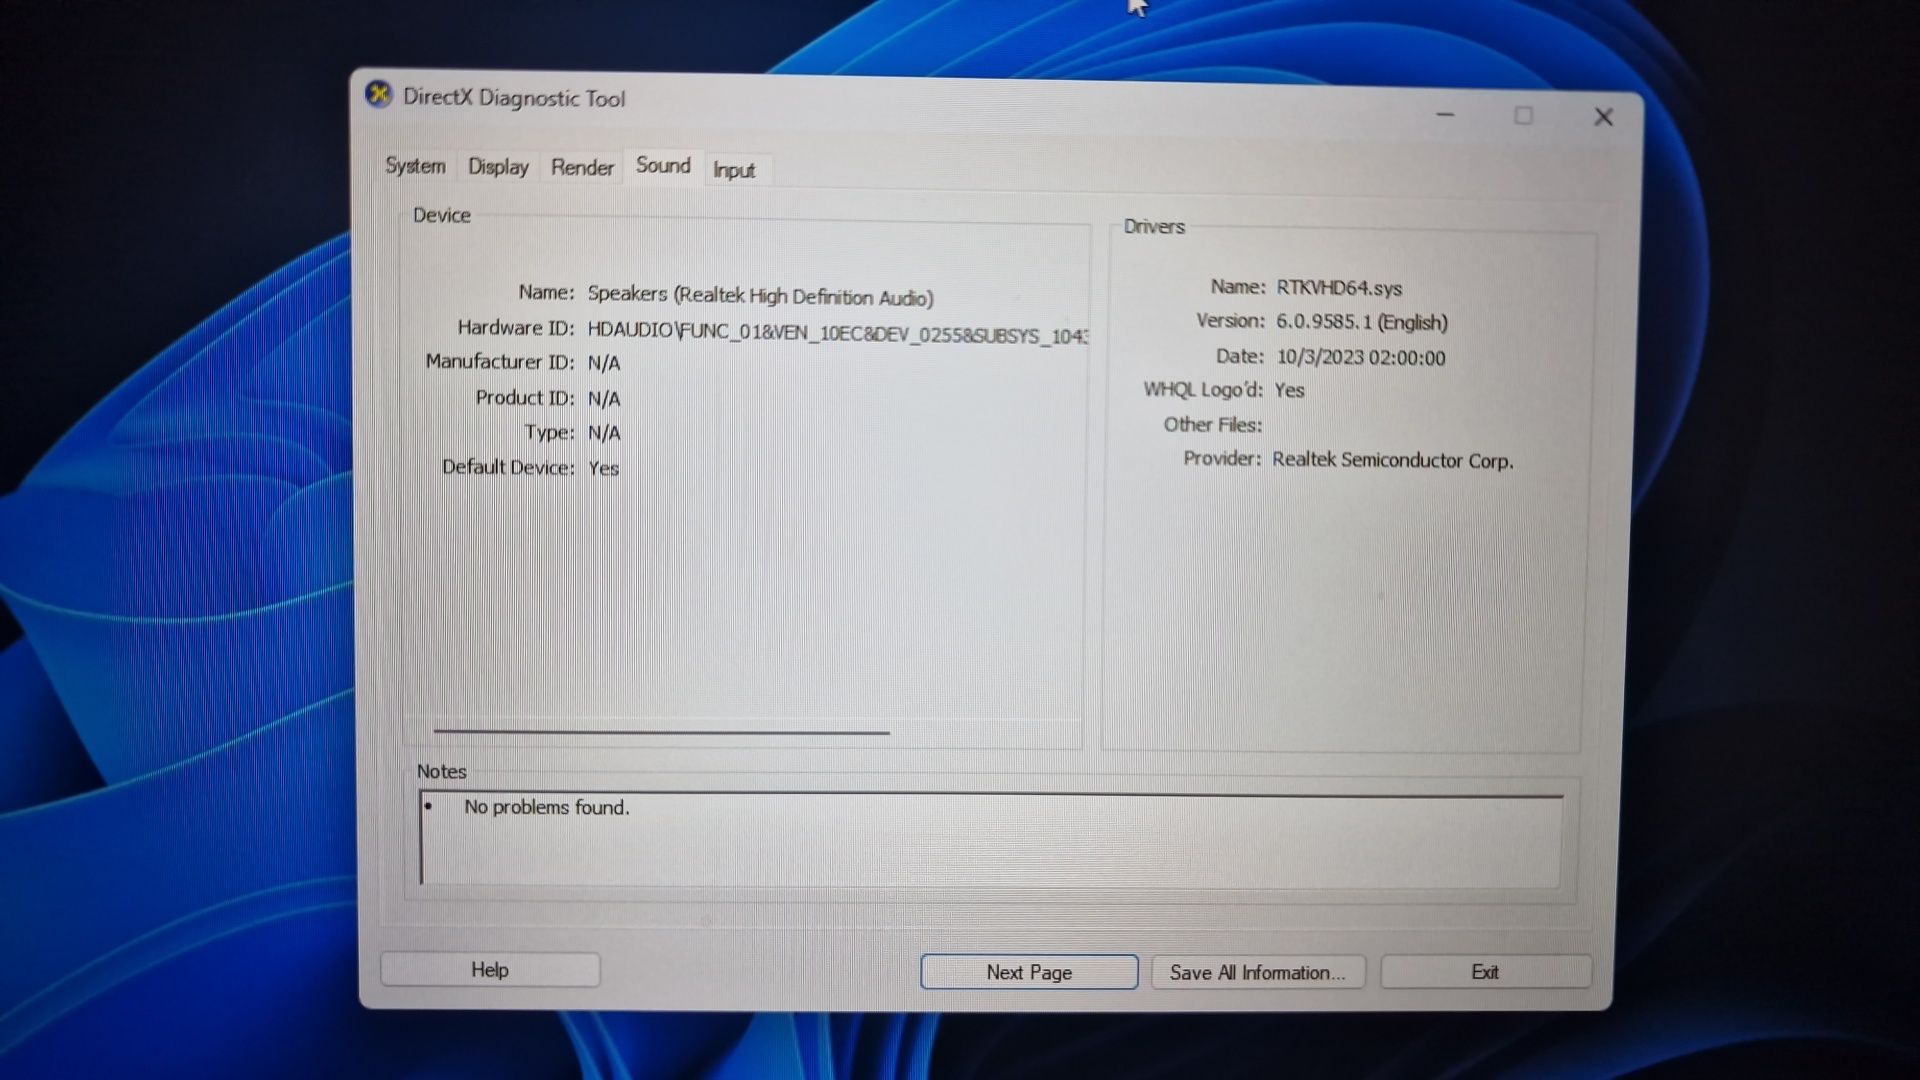Open the Input tab

[734, 171]
